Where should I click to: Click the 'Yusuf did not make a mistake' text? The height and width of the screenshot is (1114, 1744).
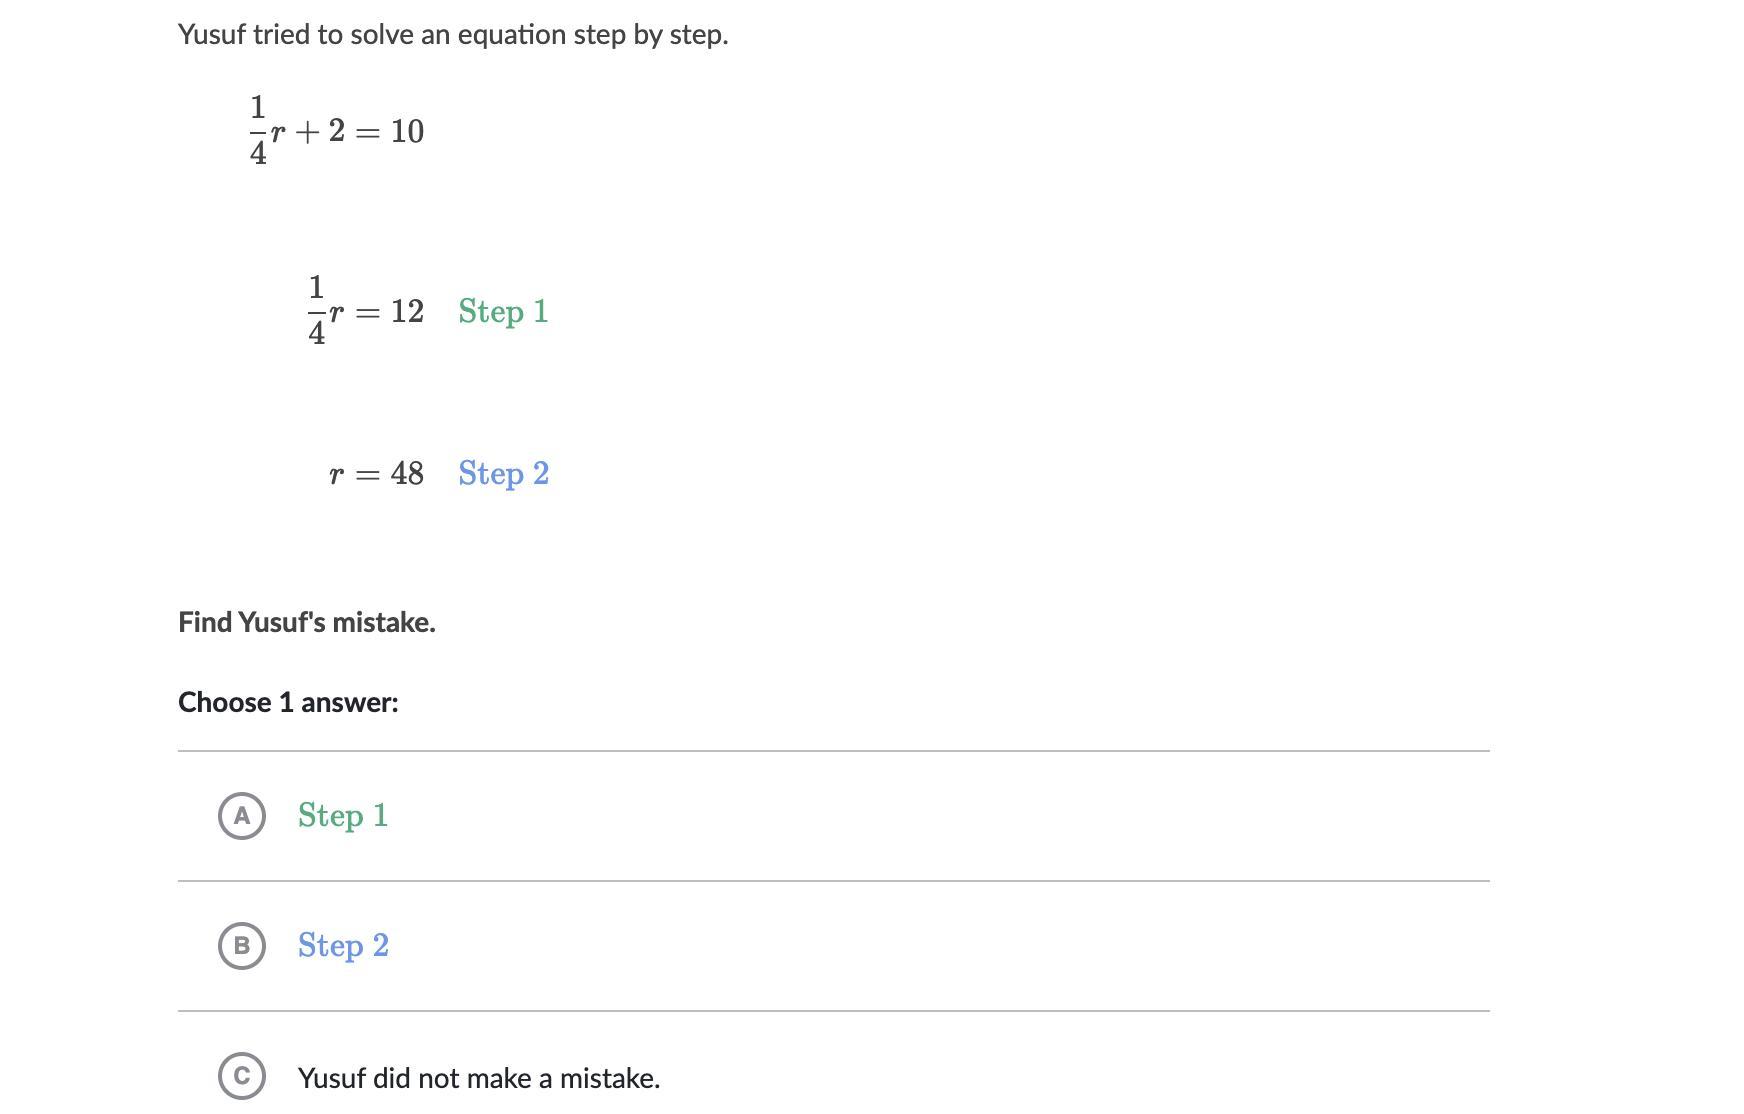tap(478, 1078)
